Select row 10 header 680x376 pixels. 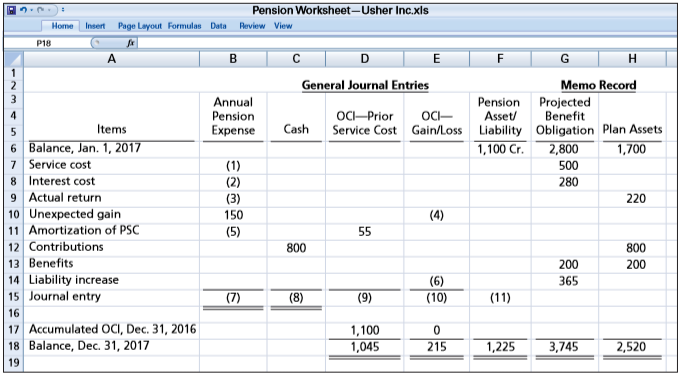pos(13,215)
